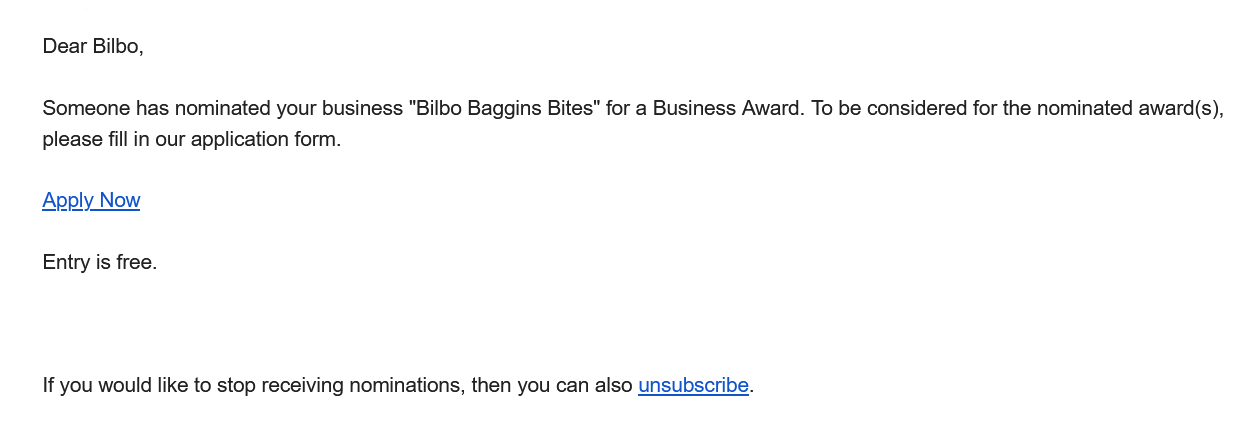Click the business name "Bilbo Baggins Bites"
This screenshot has height=438, width=1260.
pyautogui.click(x=504, y=108)
